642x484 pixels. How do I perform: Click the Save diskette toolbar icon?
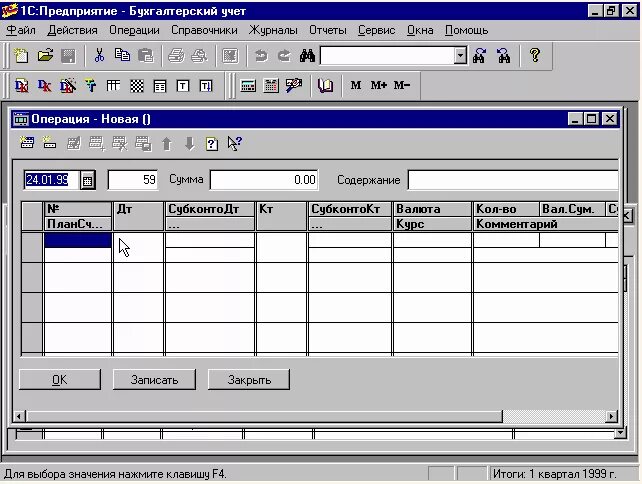tap(68, 55)
